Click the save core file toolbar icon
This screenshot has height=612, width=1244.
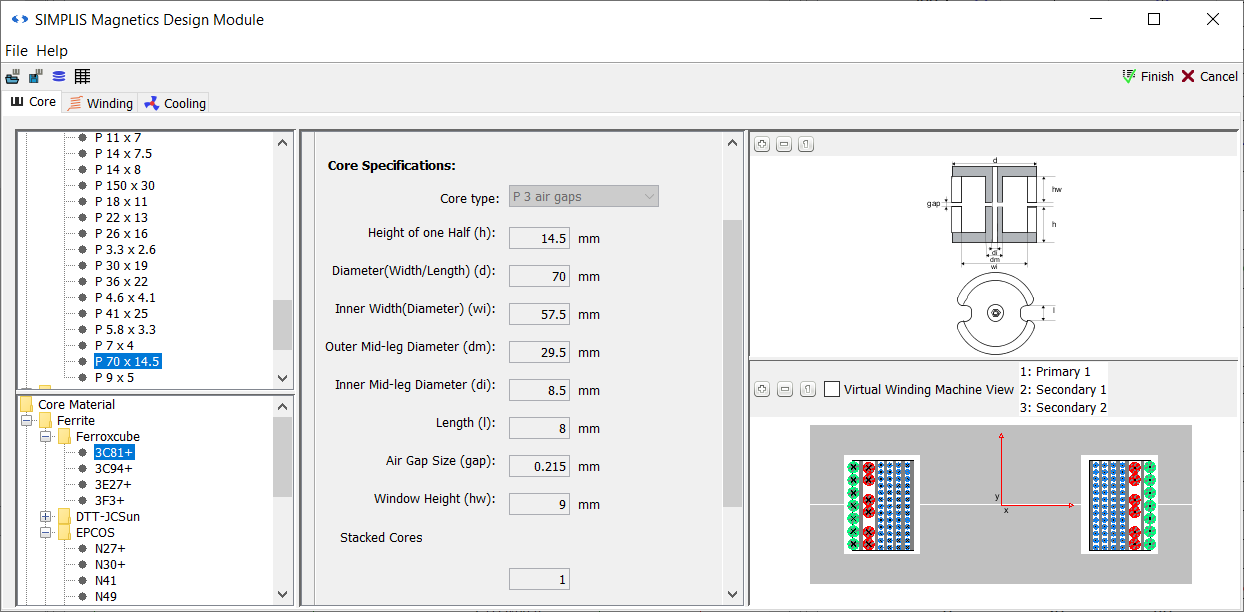pyautogui.click(x=35, y=77)
